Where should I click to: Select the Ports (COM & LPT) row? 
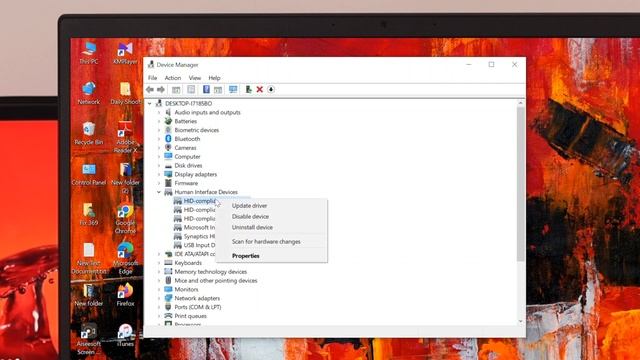click(193, 307)
